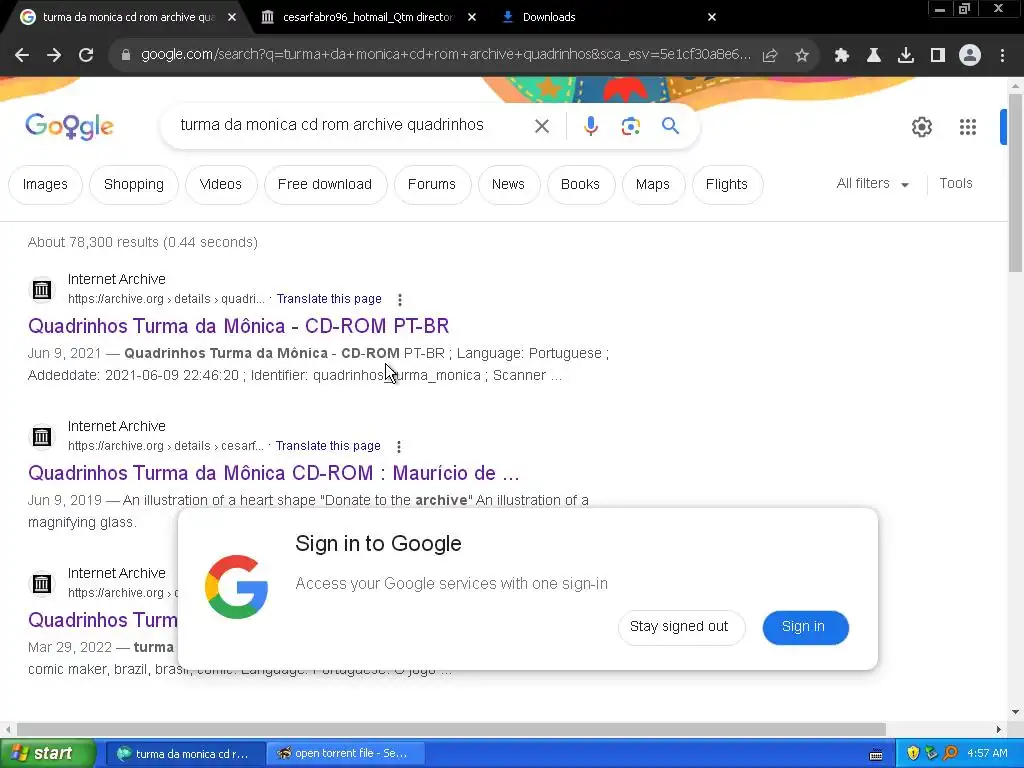Viewport: 1024px width, 768px height.
Task: Open the Extensions puzzle-piece menu
Action: pyautogui.click(x=842, y=56)
